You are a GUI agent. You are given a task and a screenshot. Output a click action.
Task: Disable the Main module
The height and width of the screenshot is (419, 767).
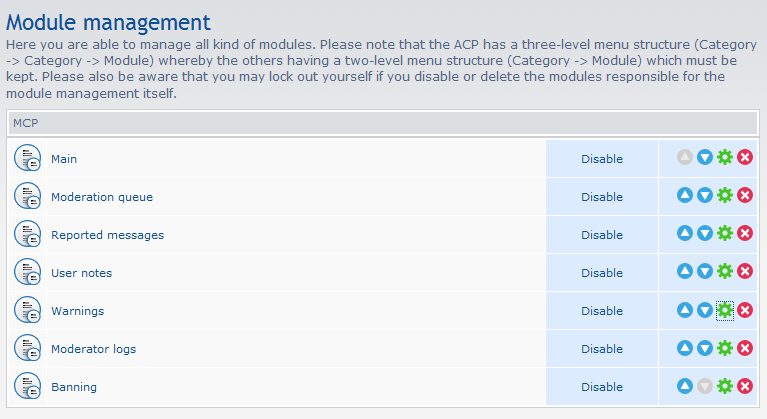(602, 159)
